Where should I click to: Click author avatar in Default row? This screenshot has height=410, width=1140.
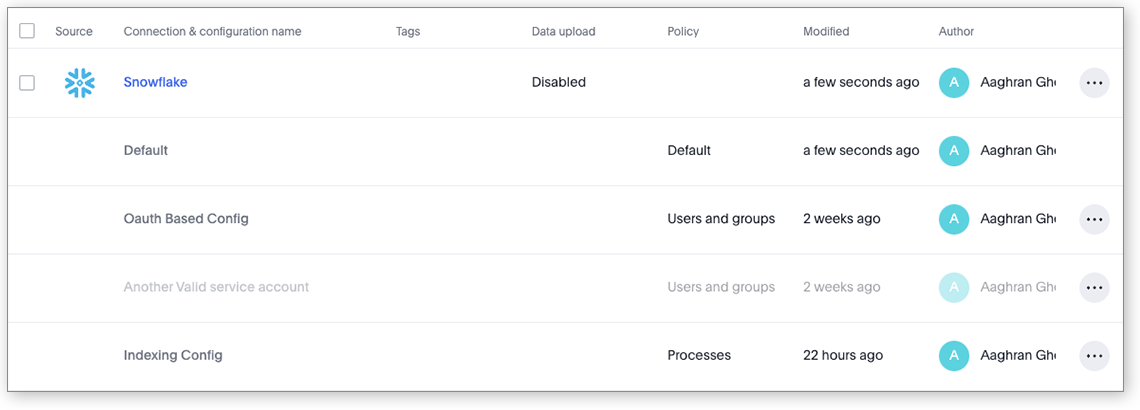coord(954,151)
